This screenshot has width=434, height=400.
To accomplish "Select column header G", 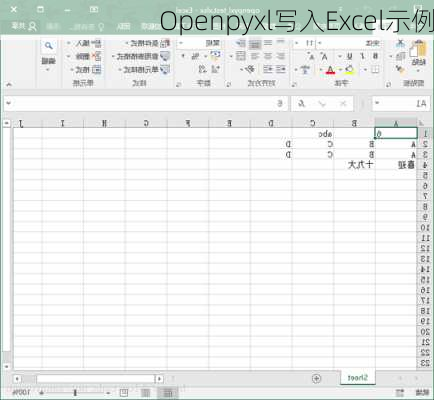I will pyautogui.click(x=146, y=124).
